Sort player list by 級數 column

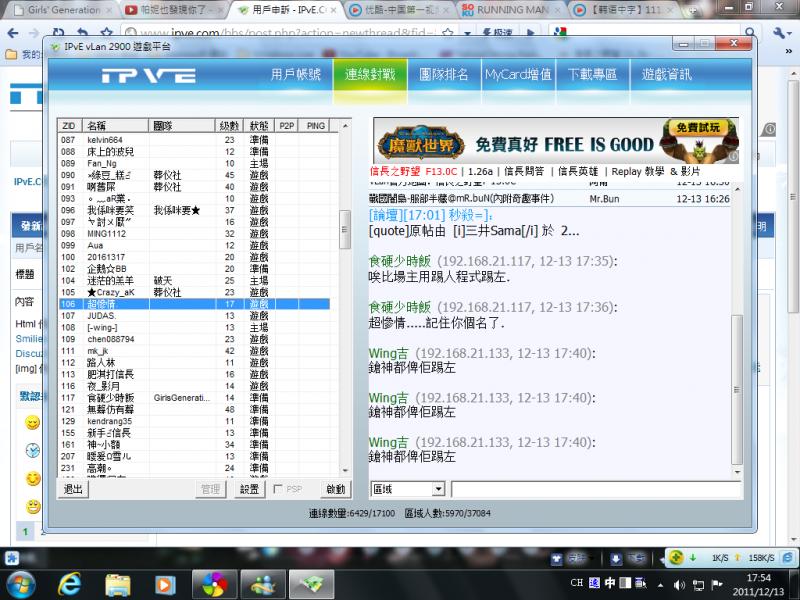229,126
